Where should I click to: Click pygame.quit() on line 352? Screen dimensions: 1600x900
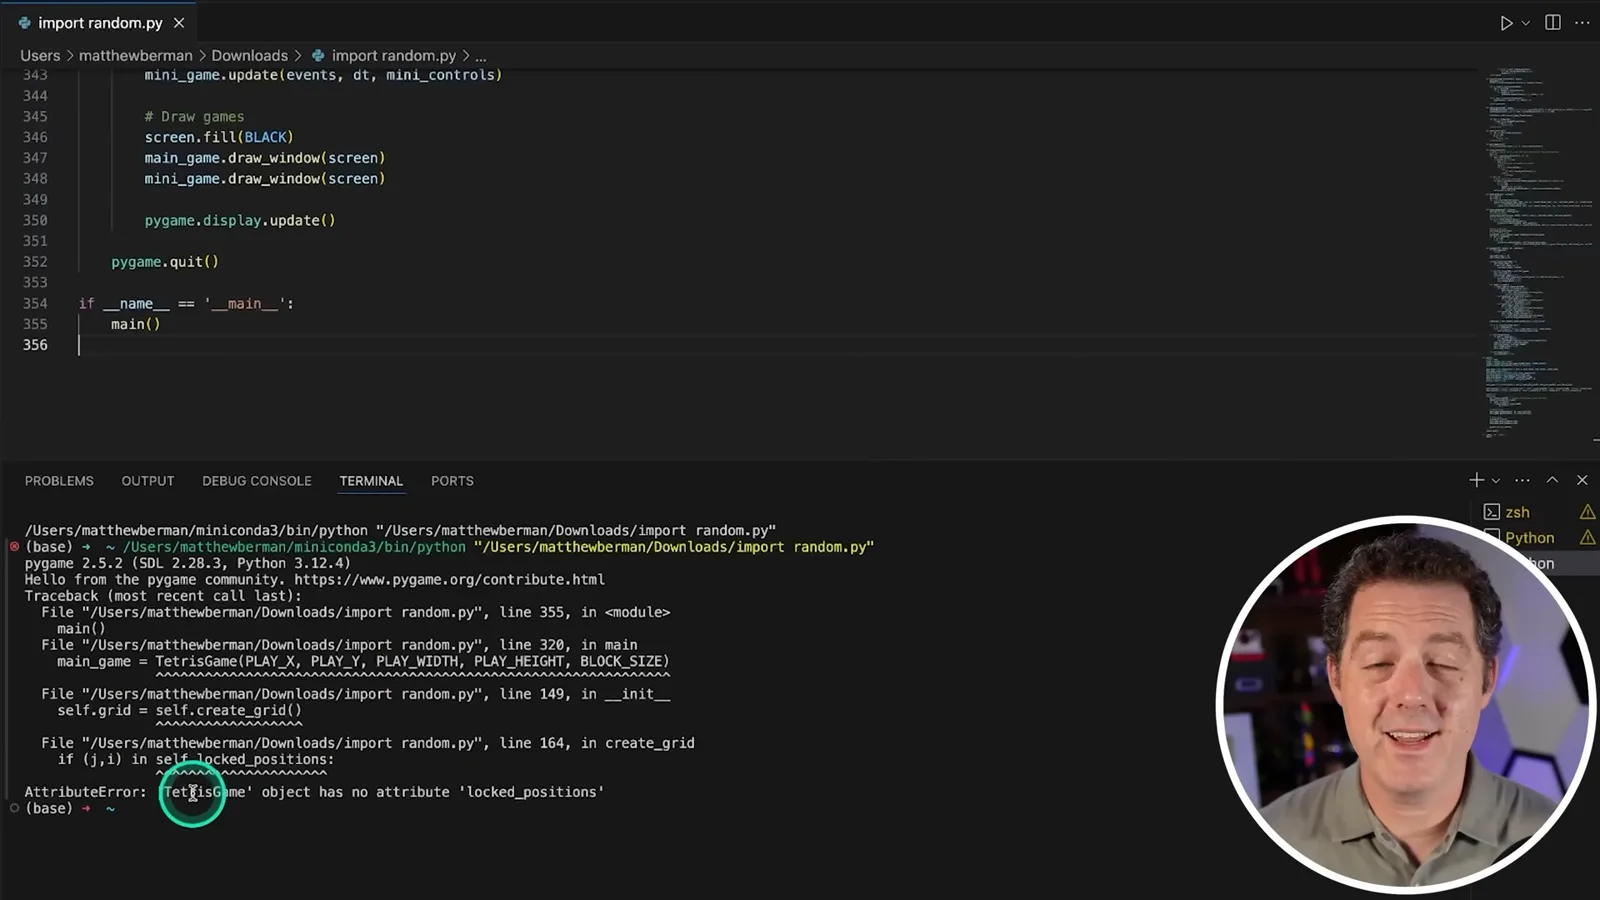(x=165, y=262)
